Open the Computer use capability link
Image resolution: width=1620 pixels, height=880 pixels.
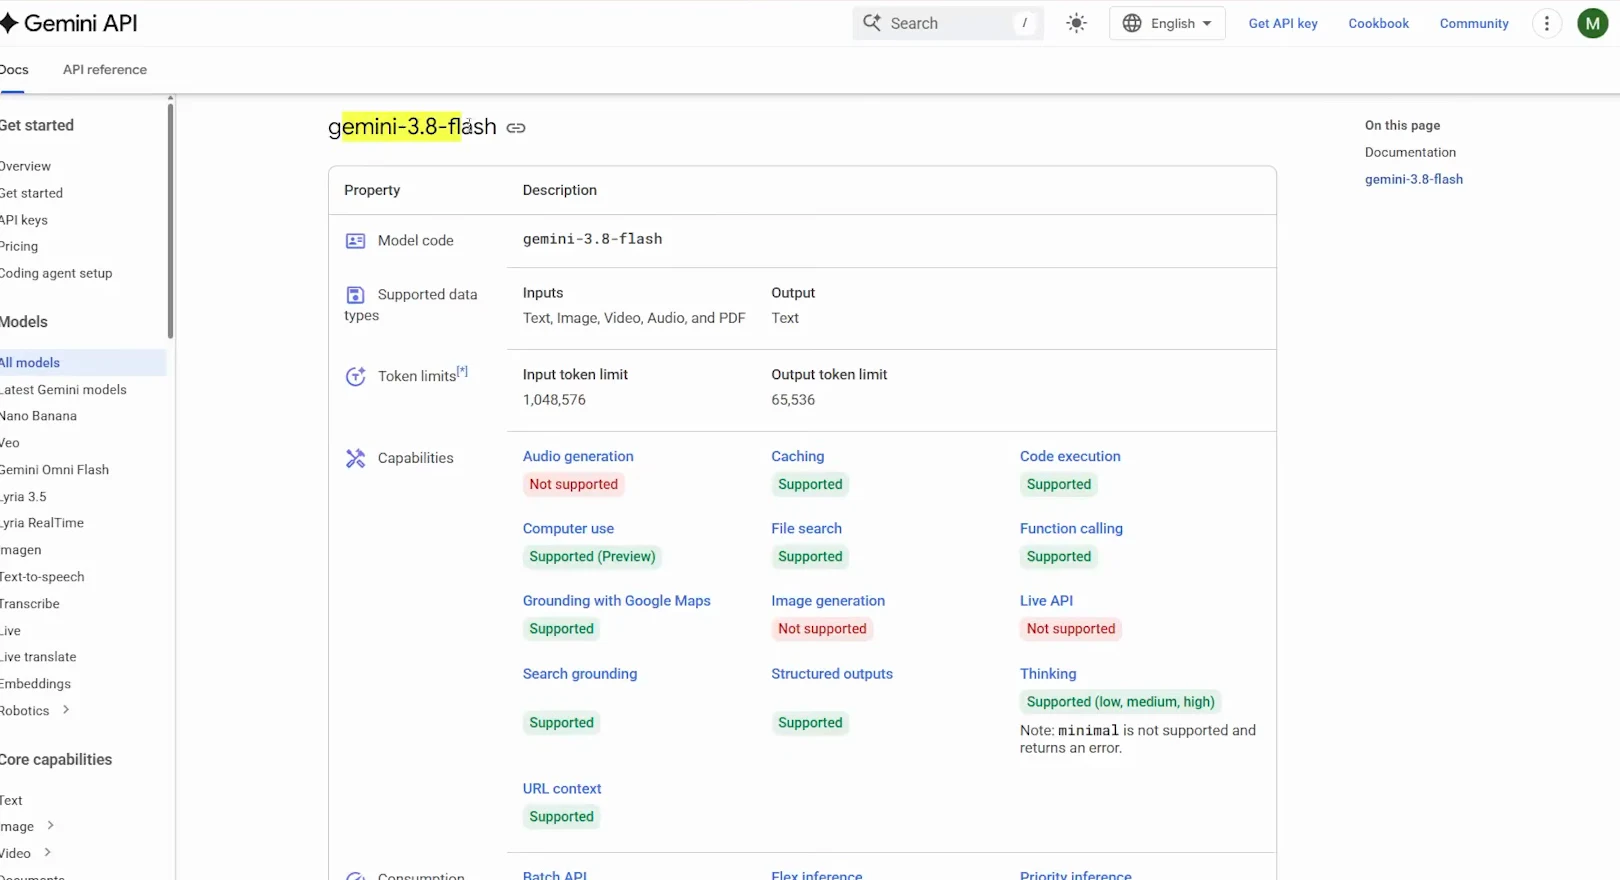pos(568,529)
